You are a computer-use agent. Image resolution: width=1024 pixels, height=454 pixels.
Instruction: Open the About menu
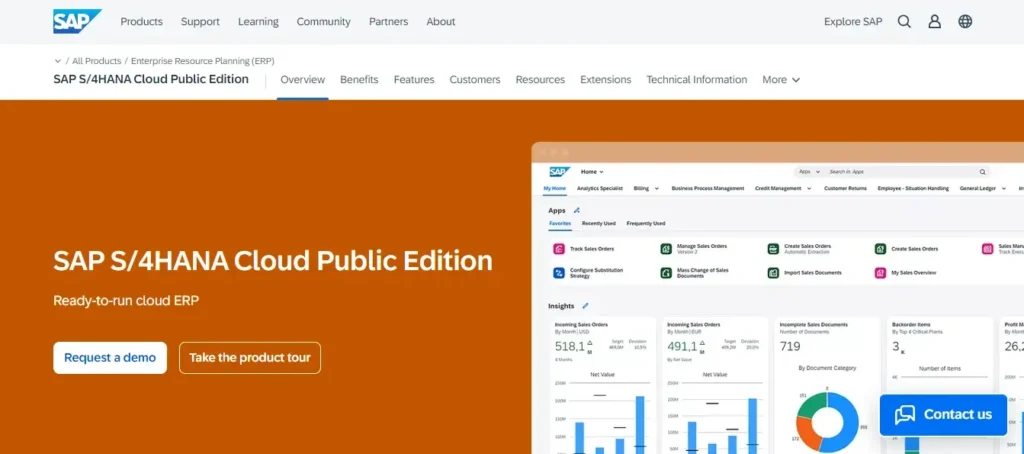click(441, 22)
